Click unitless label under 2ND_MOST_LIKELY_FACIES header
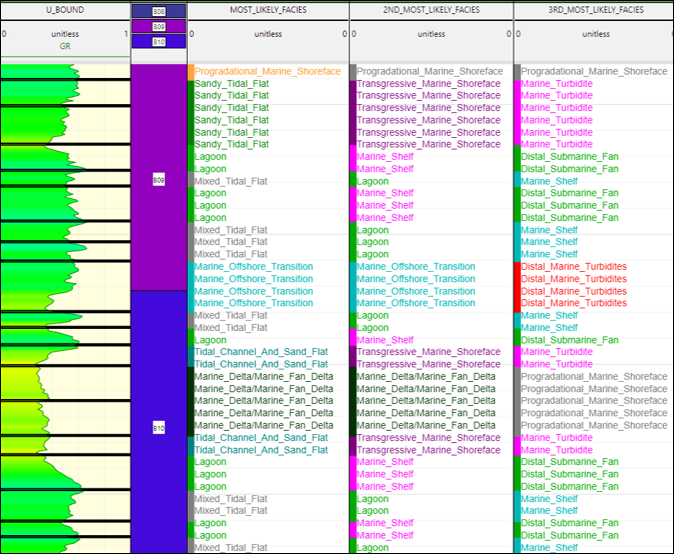This screenshot has width=674, height=554. (x=431, y=34)
